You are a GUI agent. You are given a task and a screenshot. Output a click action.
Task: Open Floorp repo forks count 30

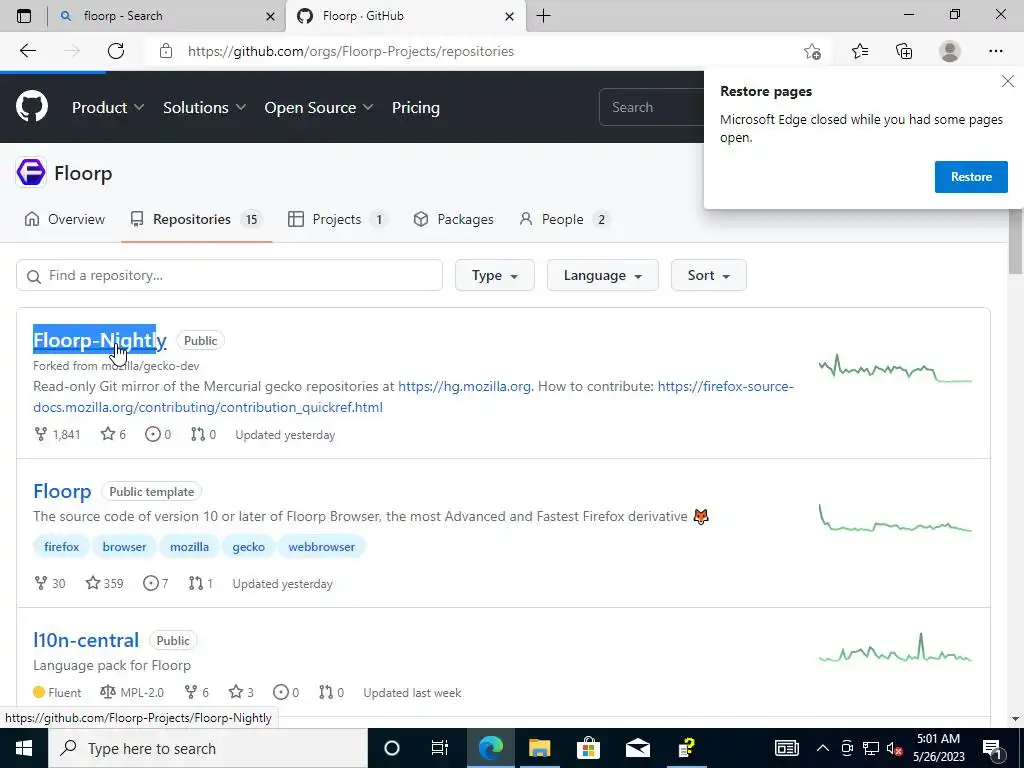pos(50,583)
